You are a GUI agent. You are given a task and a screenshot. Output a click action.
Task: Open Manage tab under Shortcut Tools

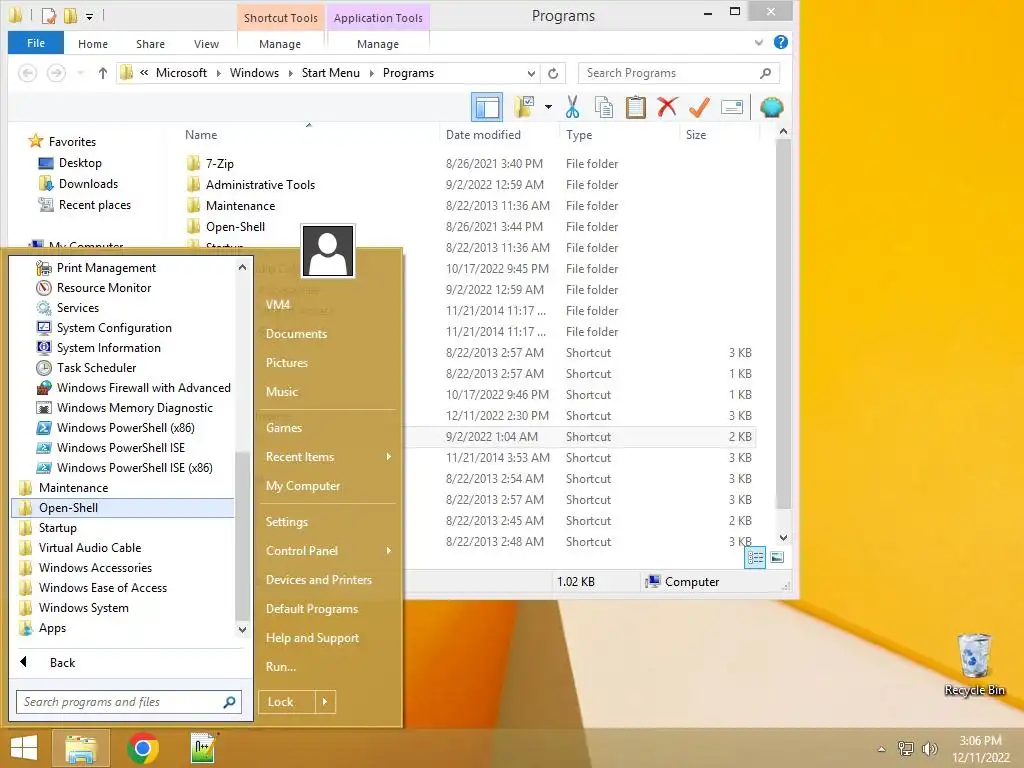tap(280, 44)
